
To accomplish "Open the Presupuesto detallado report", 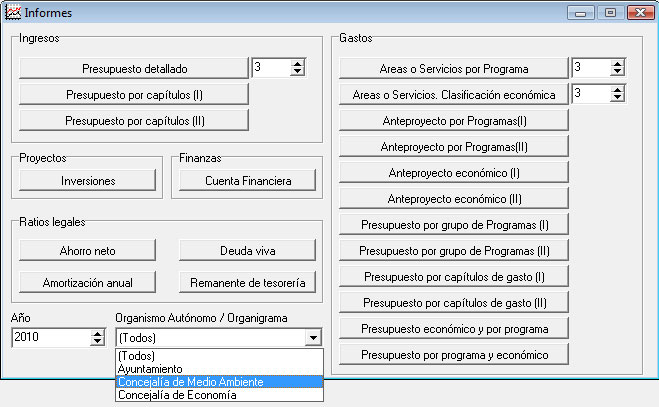I will tap(134, 68).
